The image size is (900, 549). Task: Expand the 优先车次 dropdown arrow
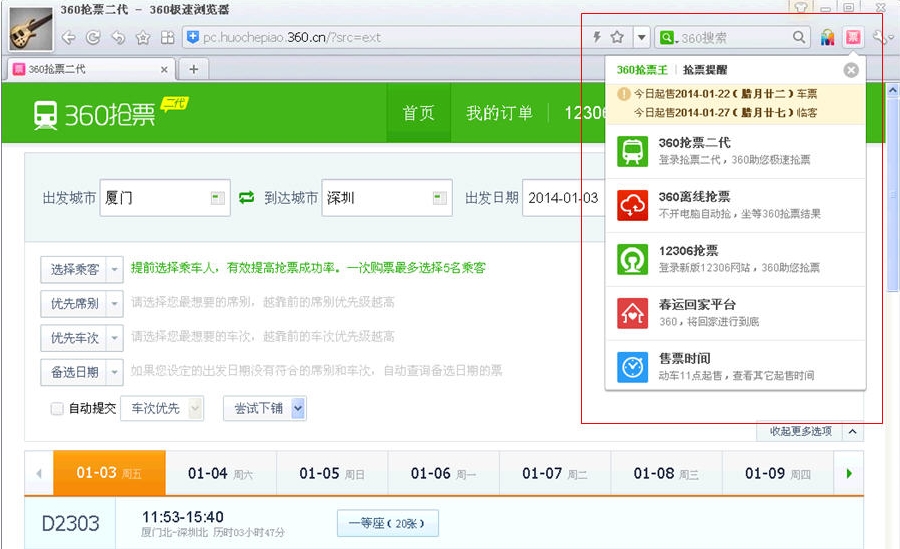point(115,338)
